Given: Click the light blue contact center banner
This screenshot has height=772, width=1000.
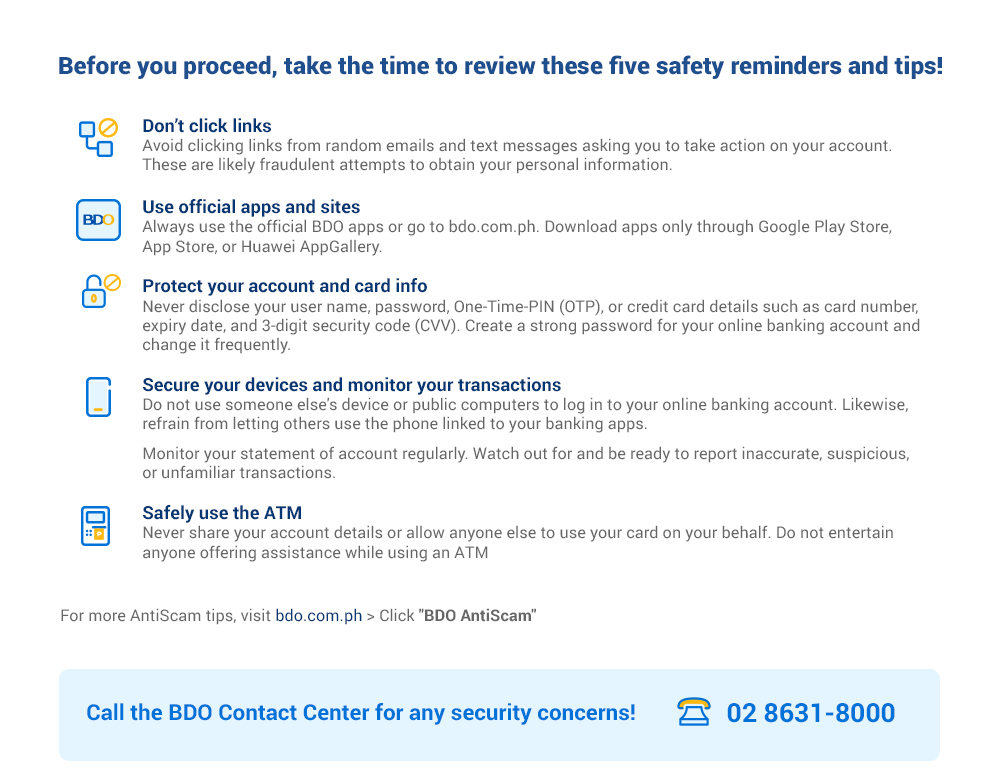Looking at the screenshot, I should pos(499,715).
